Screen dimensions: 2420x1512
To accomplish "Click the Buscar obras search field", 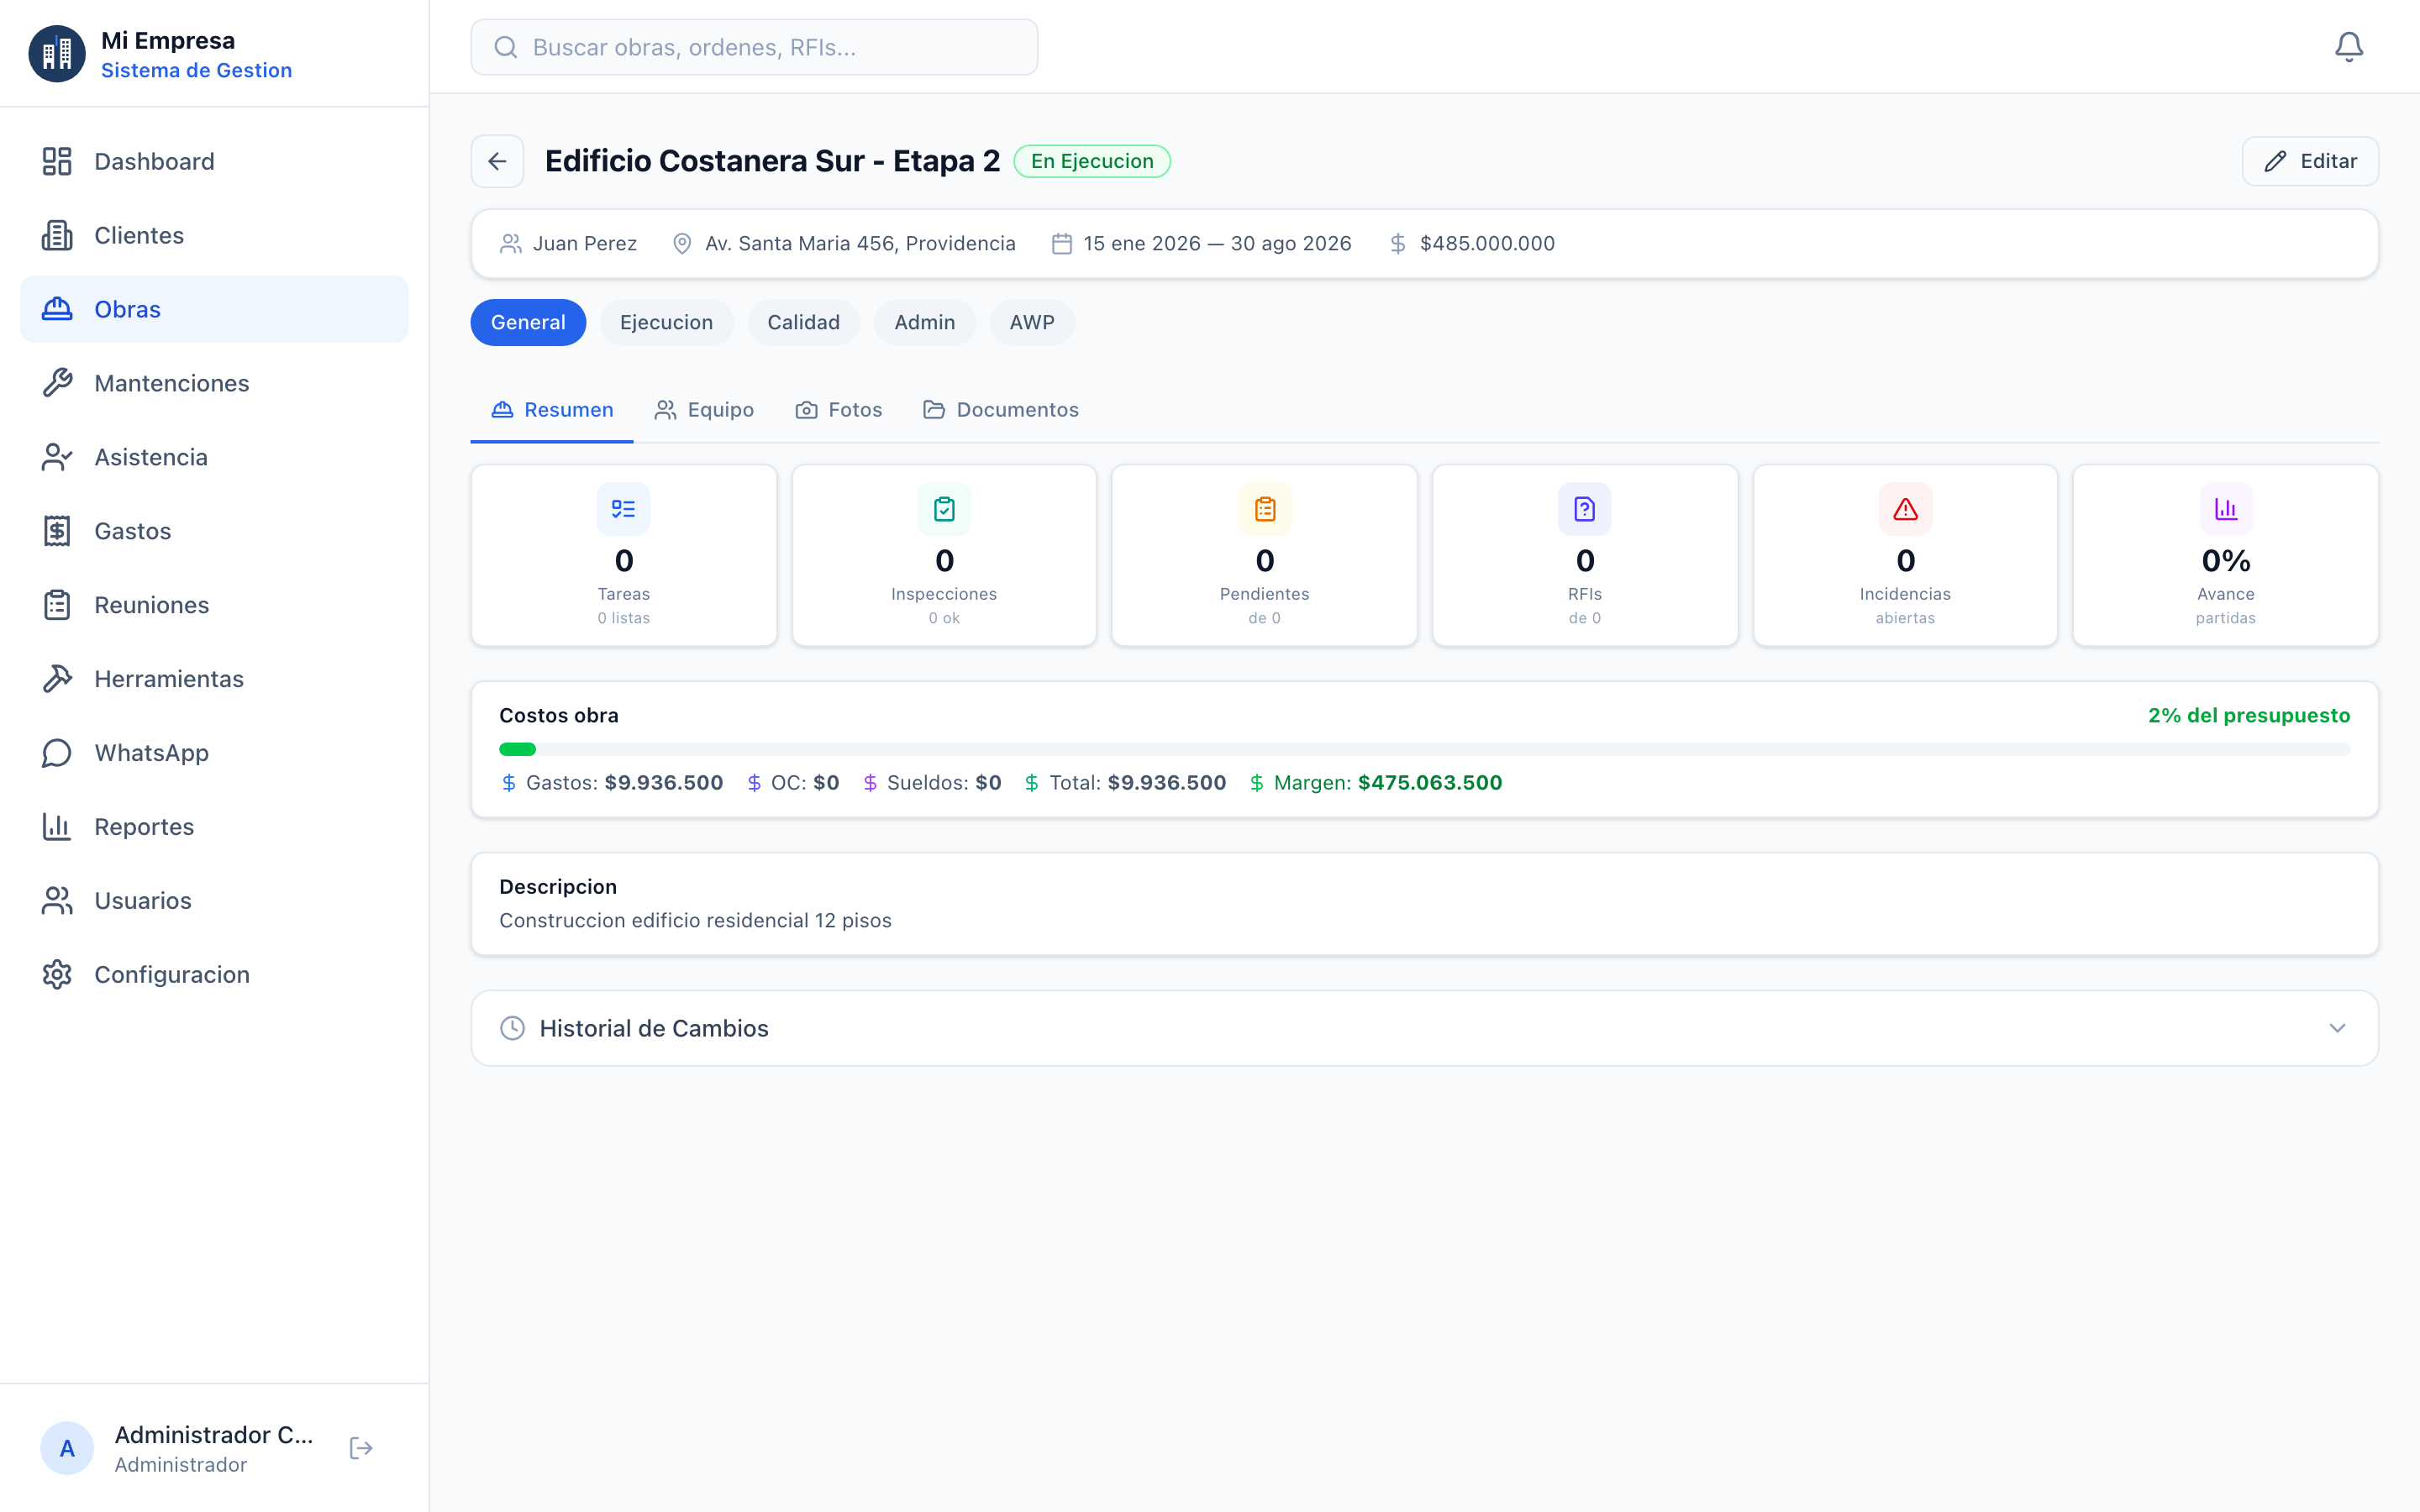I will 754,47.
